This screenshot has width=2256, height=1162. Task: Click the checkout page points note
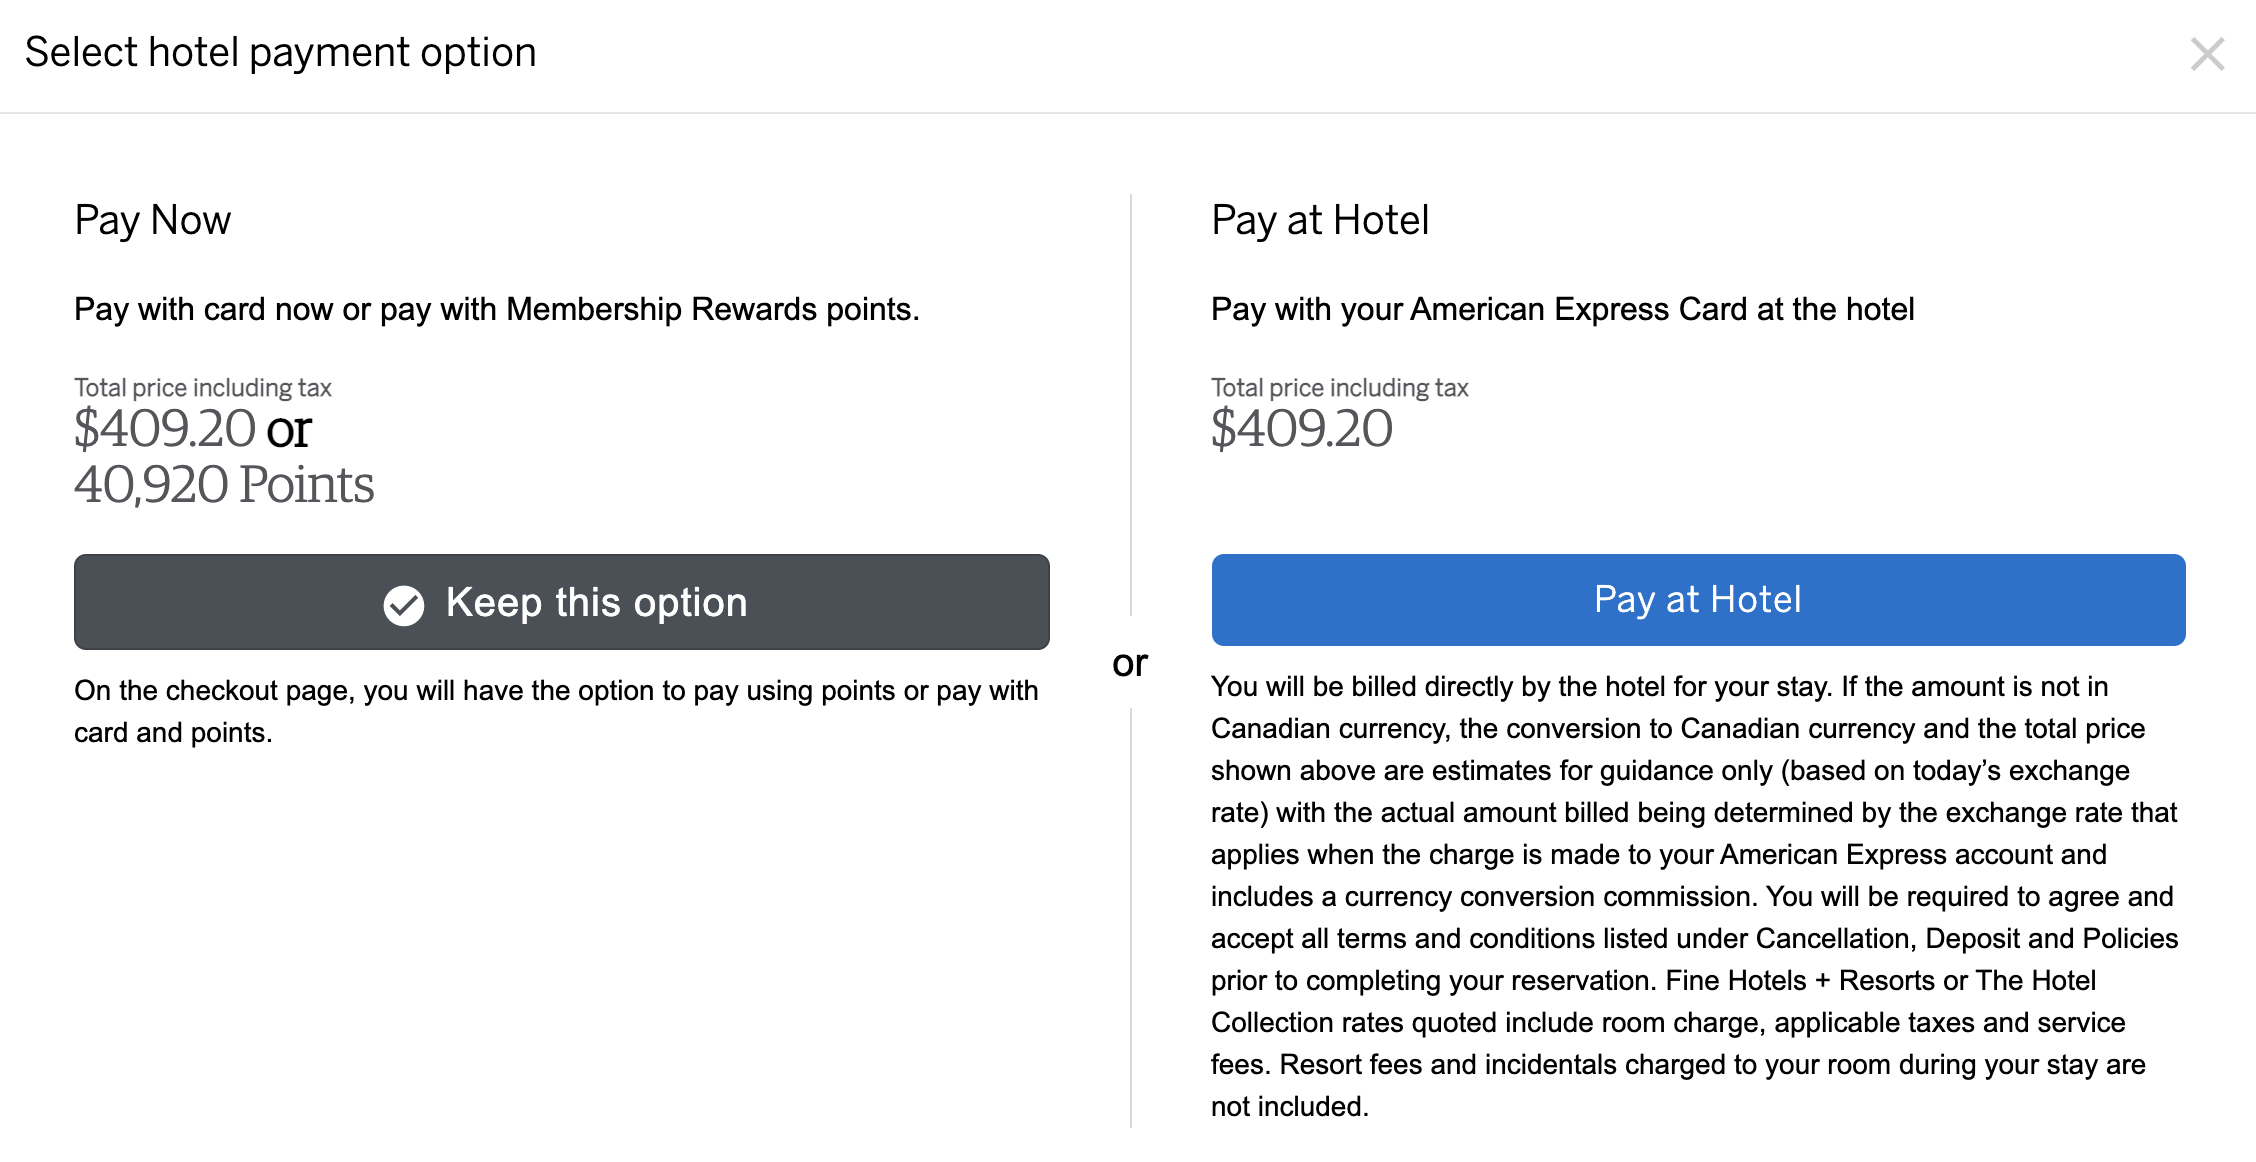(556, 711)
